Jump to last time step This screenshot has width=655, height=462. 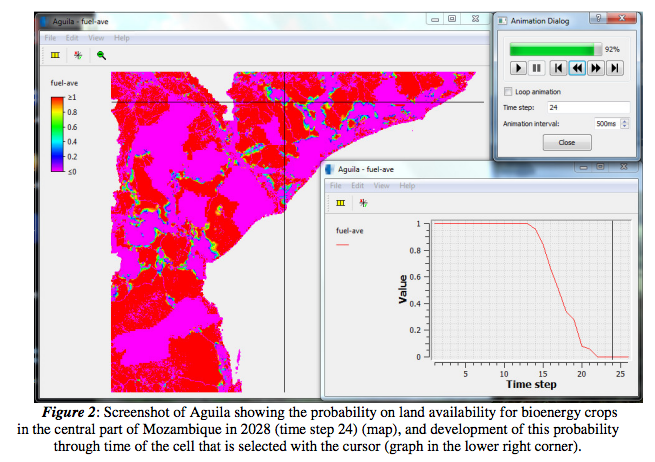[615, 68]
